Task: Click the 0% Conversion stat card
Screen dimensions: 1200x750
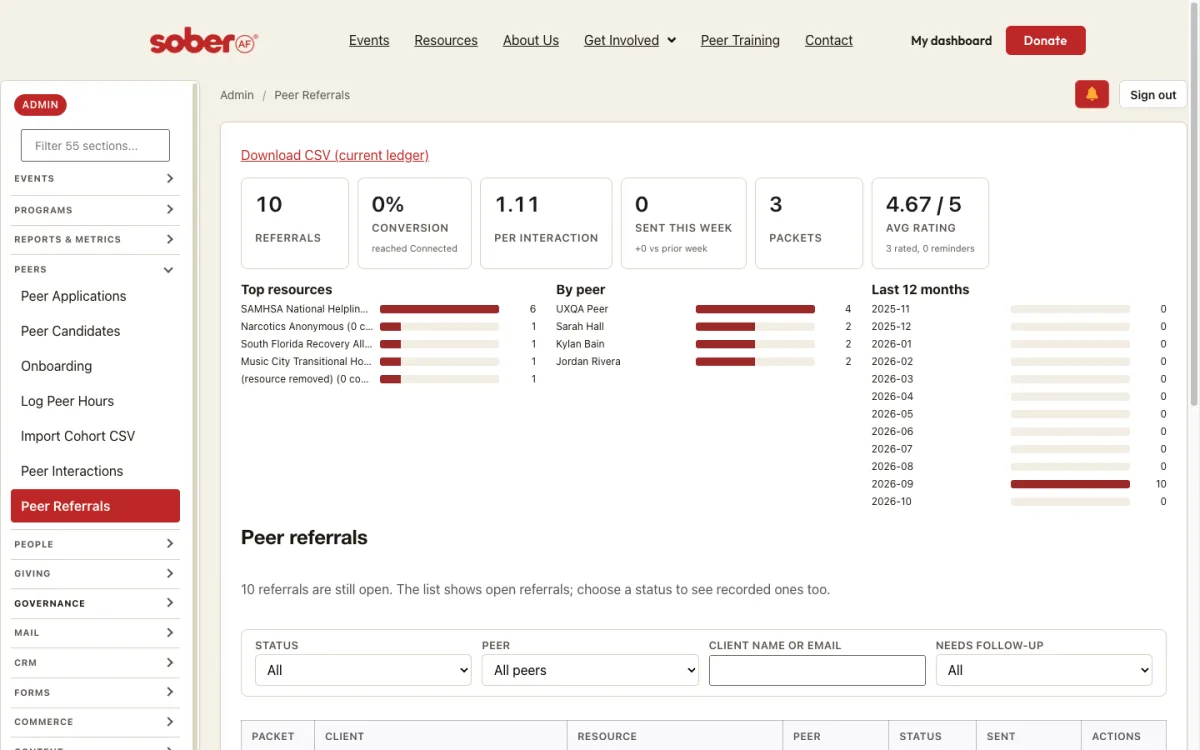Action: (x=414, y=223)
